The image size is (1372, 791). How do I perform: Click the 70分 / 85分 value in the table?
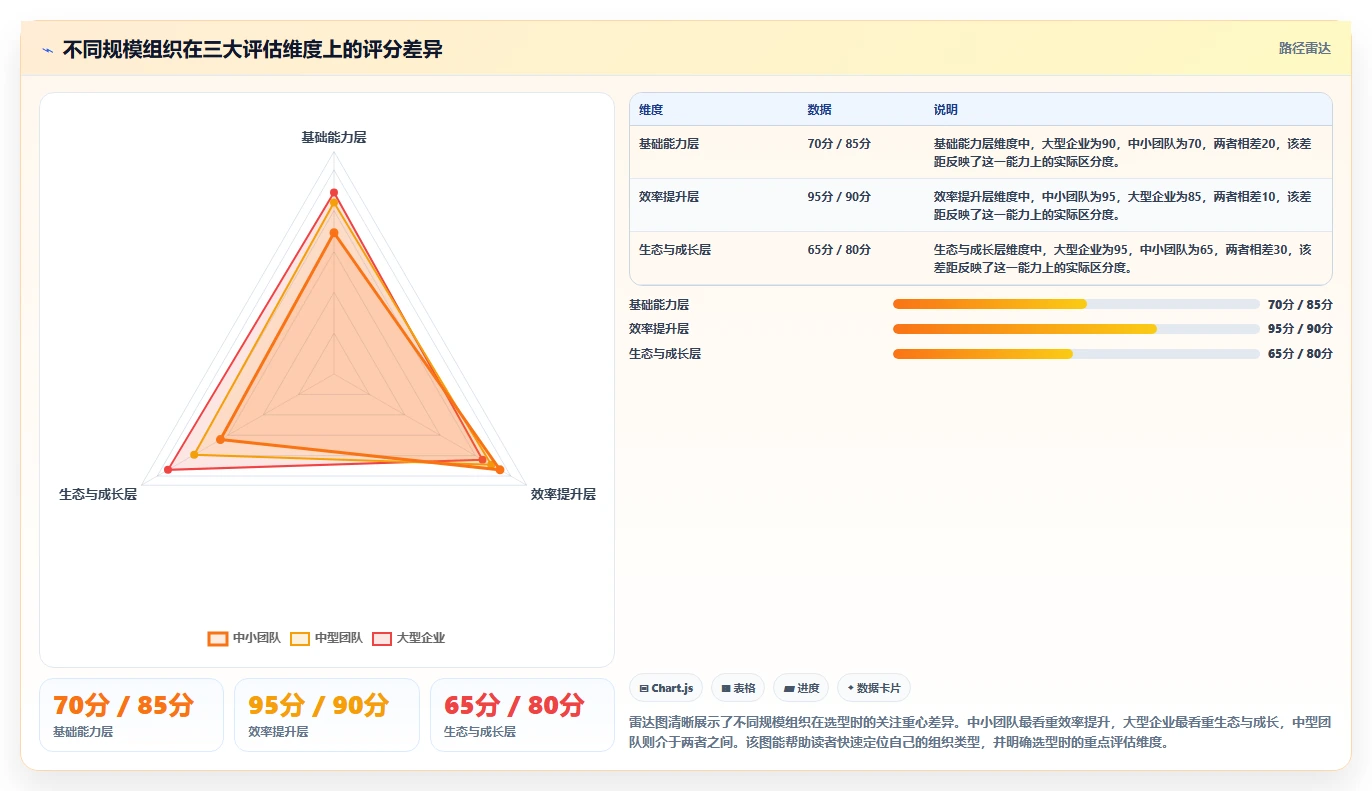tap(839, 144)
